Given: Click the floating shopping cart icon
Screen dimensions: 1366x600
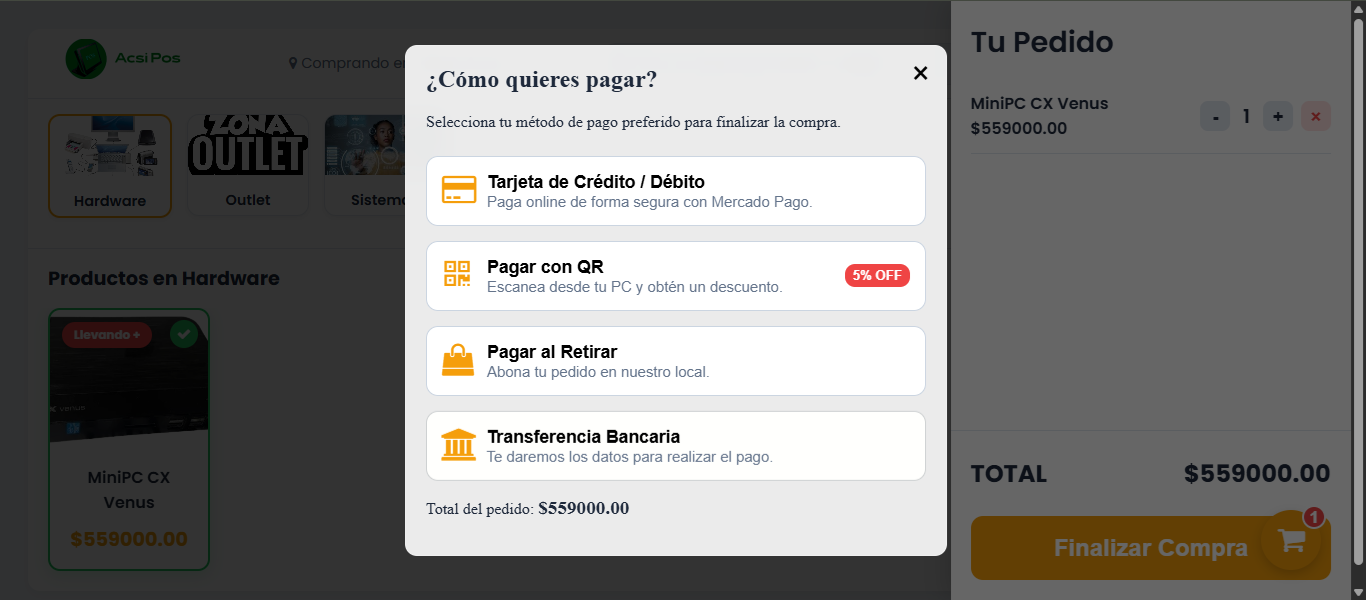Looking at the screenshot, I should (x=1291, y=540).
